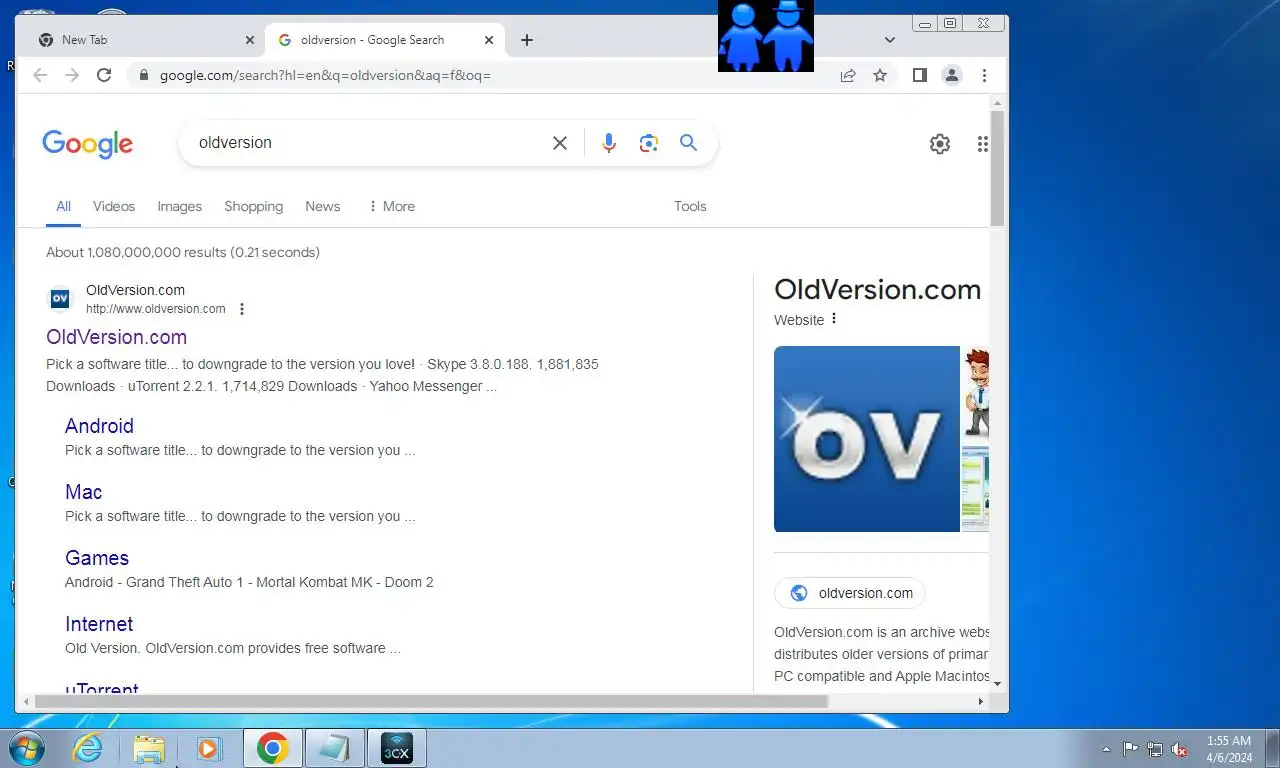Click the results count text
This screenshot has height=768, width=1280.
click(183, 252)
